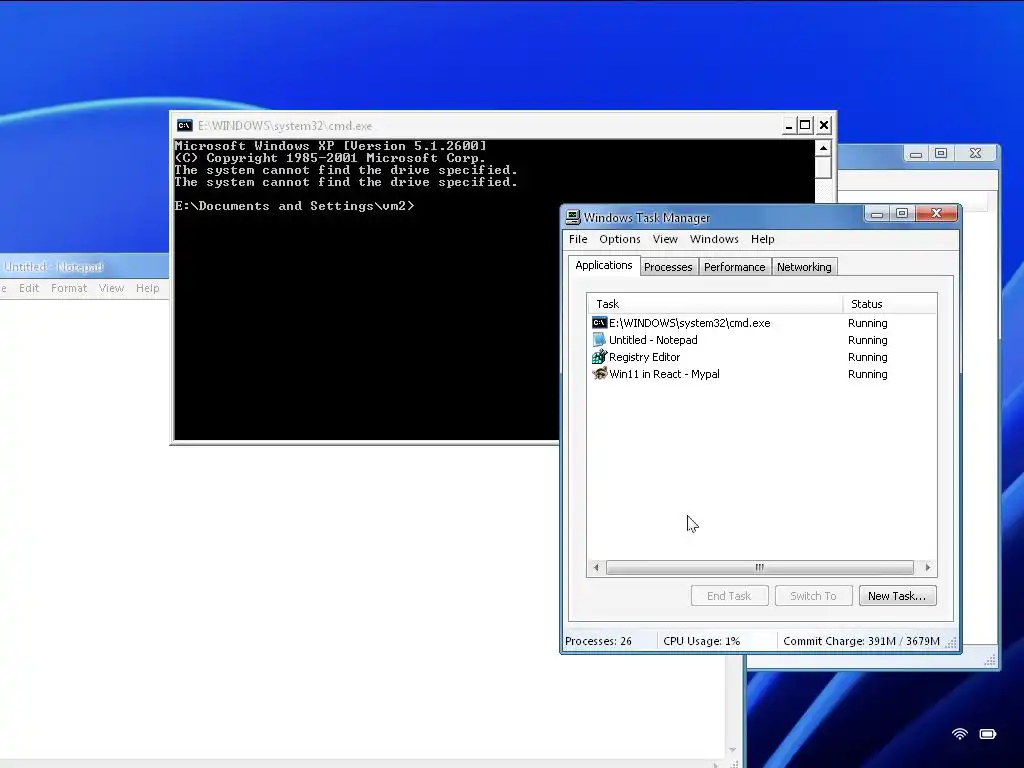The height and width of the screenshot is (768, 1024).
Task: Close the background window behind Task Manager
Action: point(975,153)
